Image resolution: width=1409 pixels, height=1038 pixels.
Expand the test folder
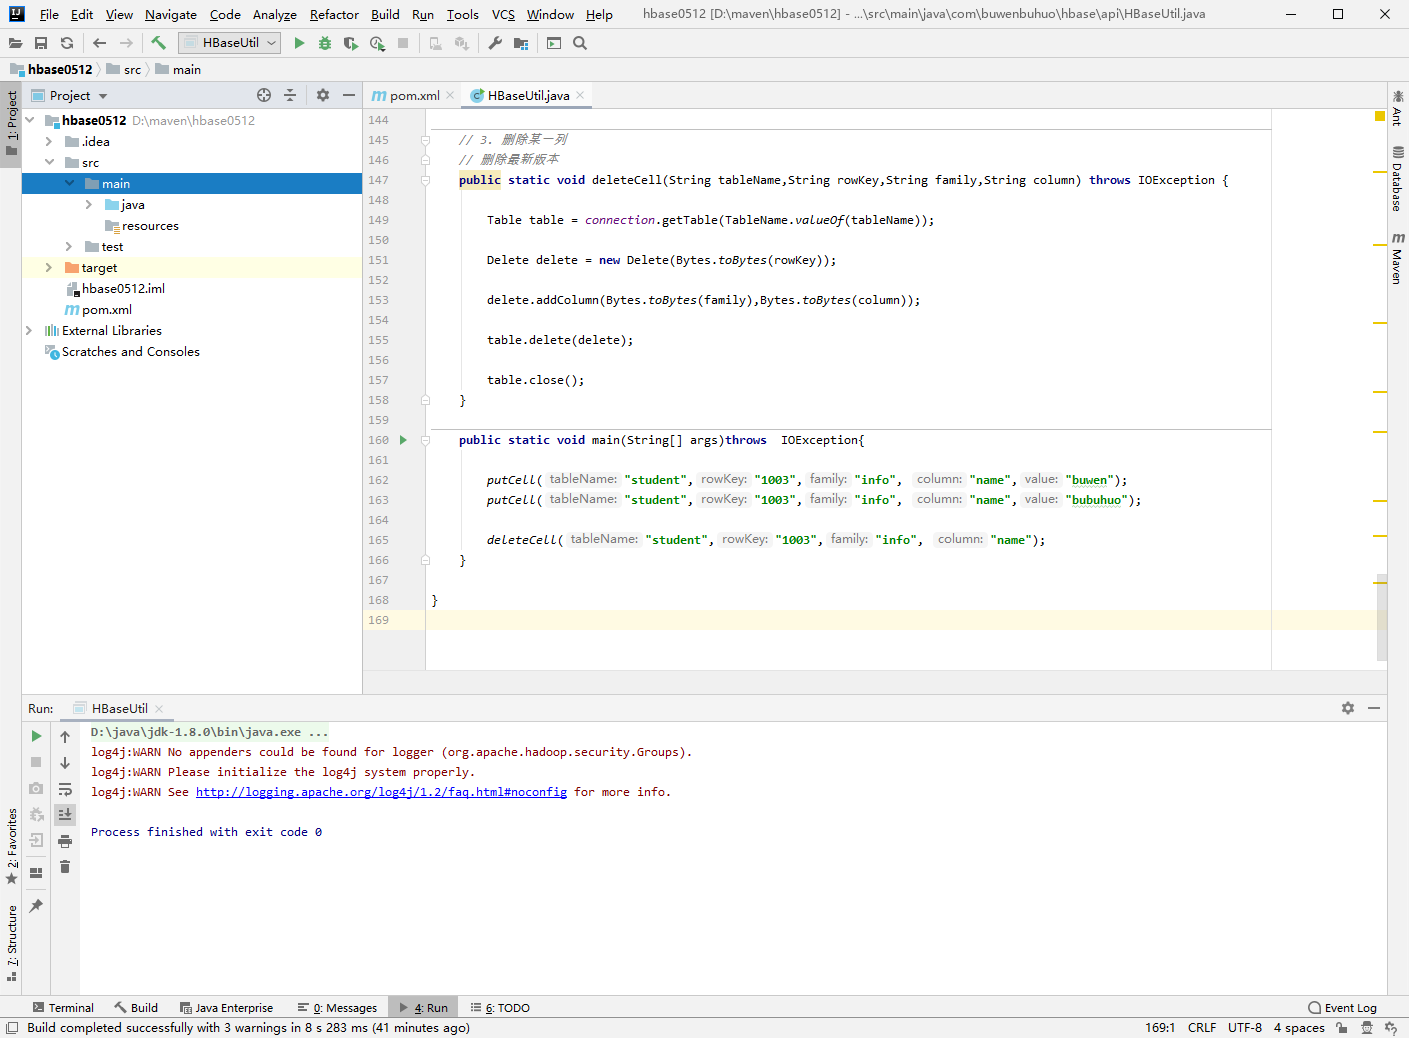point(69,246)
